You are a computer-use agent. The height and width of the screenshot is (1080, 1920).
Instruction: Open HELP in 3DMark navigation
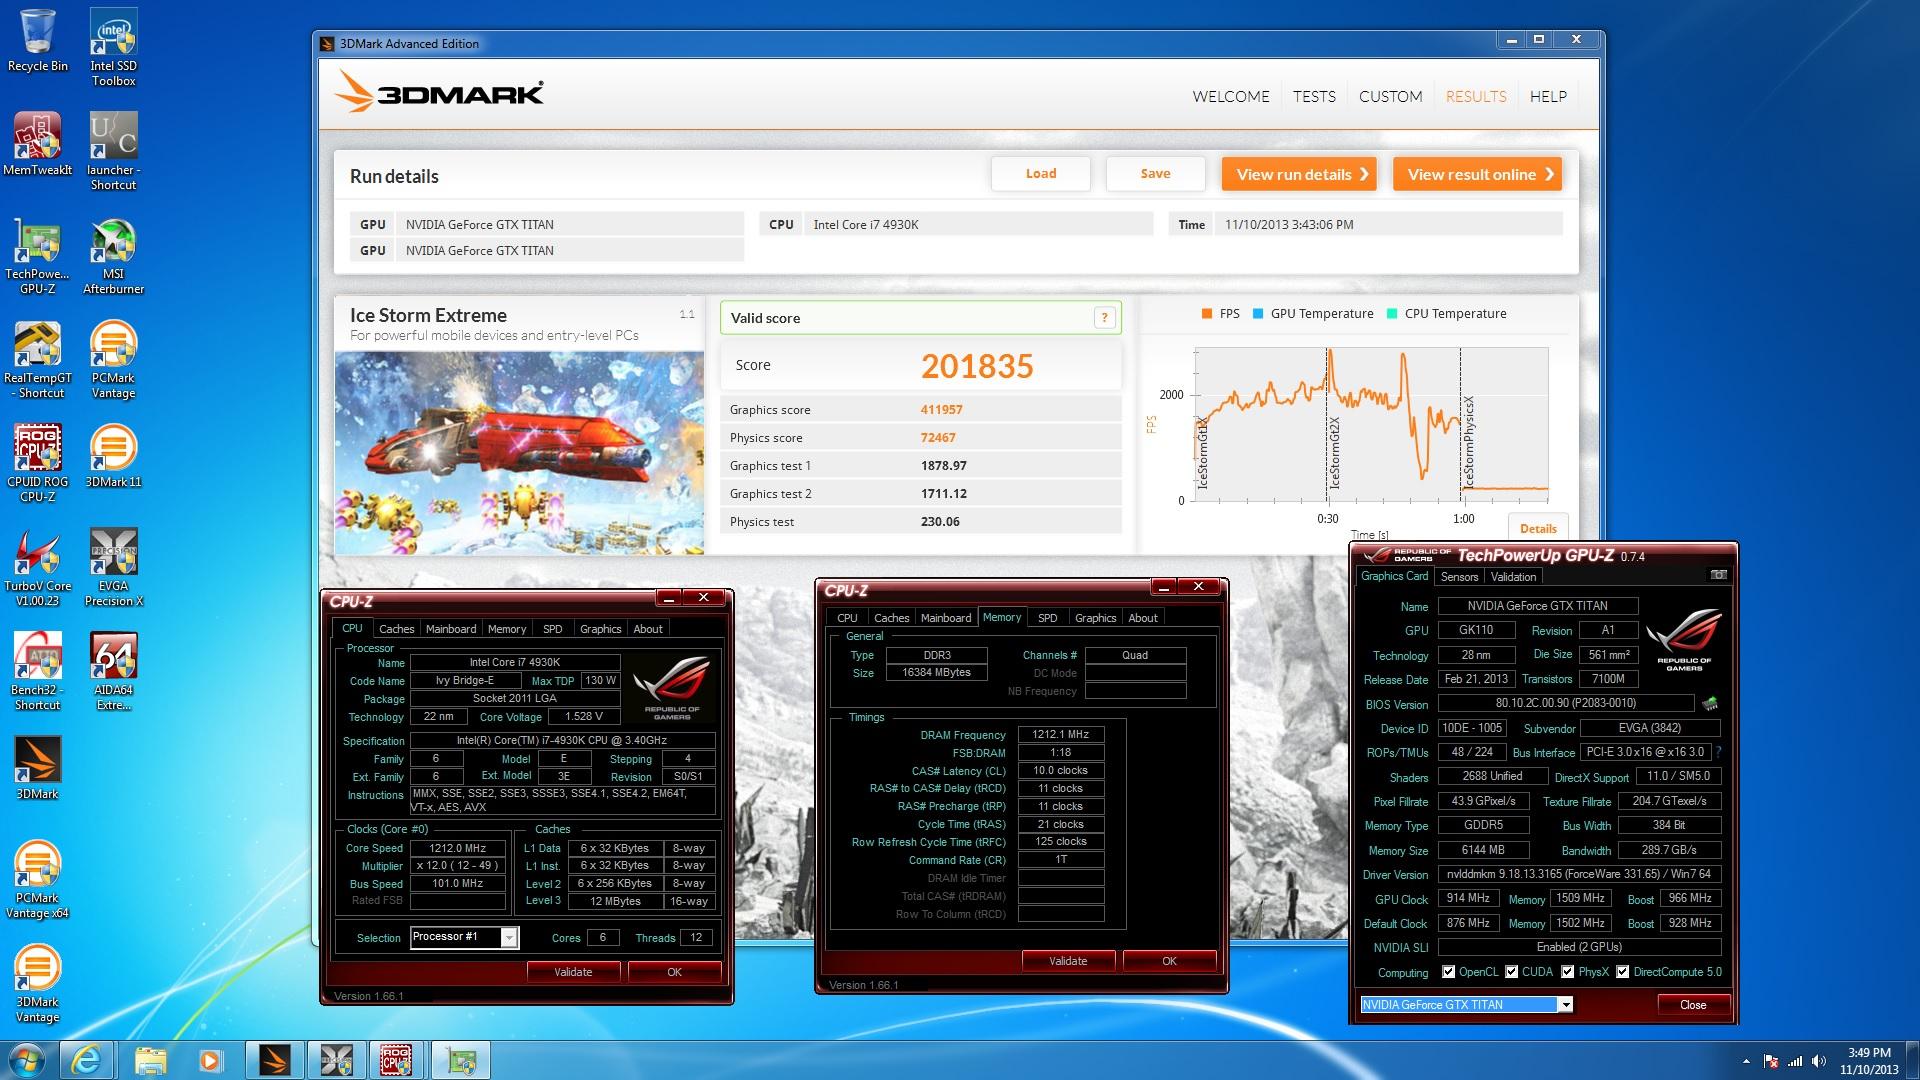[x=1548, y=97]
